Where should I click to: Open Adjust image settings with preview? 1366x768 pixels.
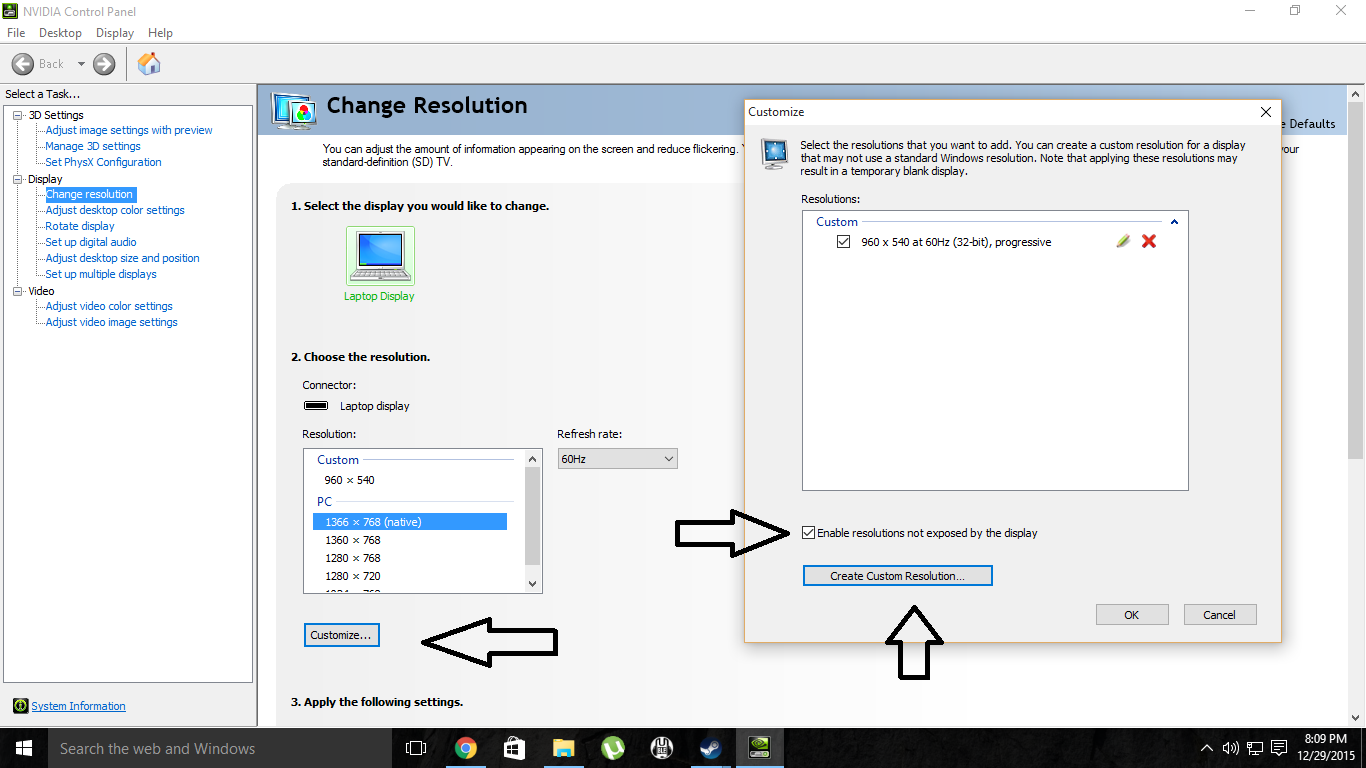[129, 130]
